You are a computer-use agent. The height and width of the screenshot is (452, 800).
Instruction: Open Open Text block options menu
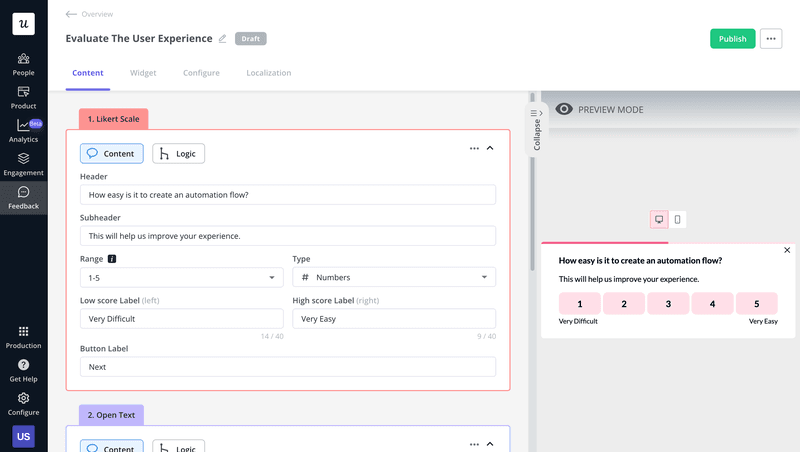474,444
